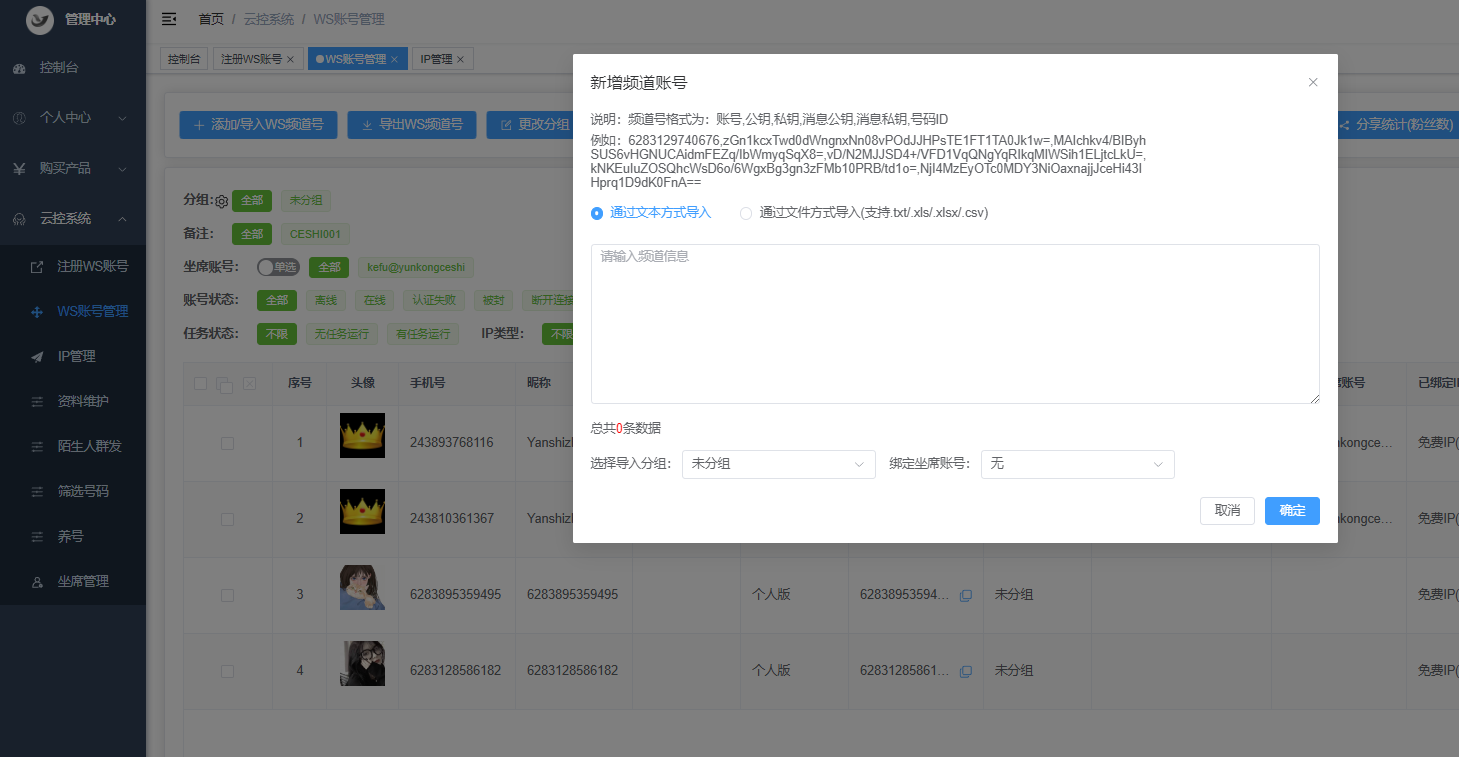This screenshot has height=757, width=1459.
Task: Expand 个人中心 sidebar menu
Action: pyautogui.click(x=73, y=117)
